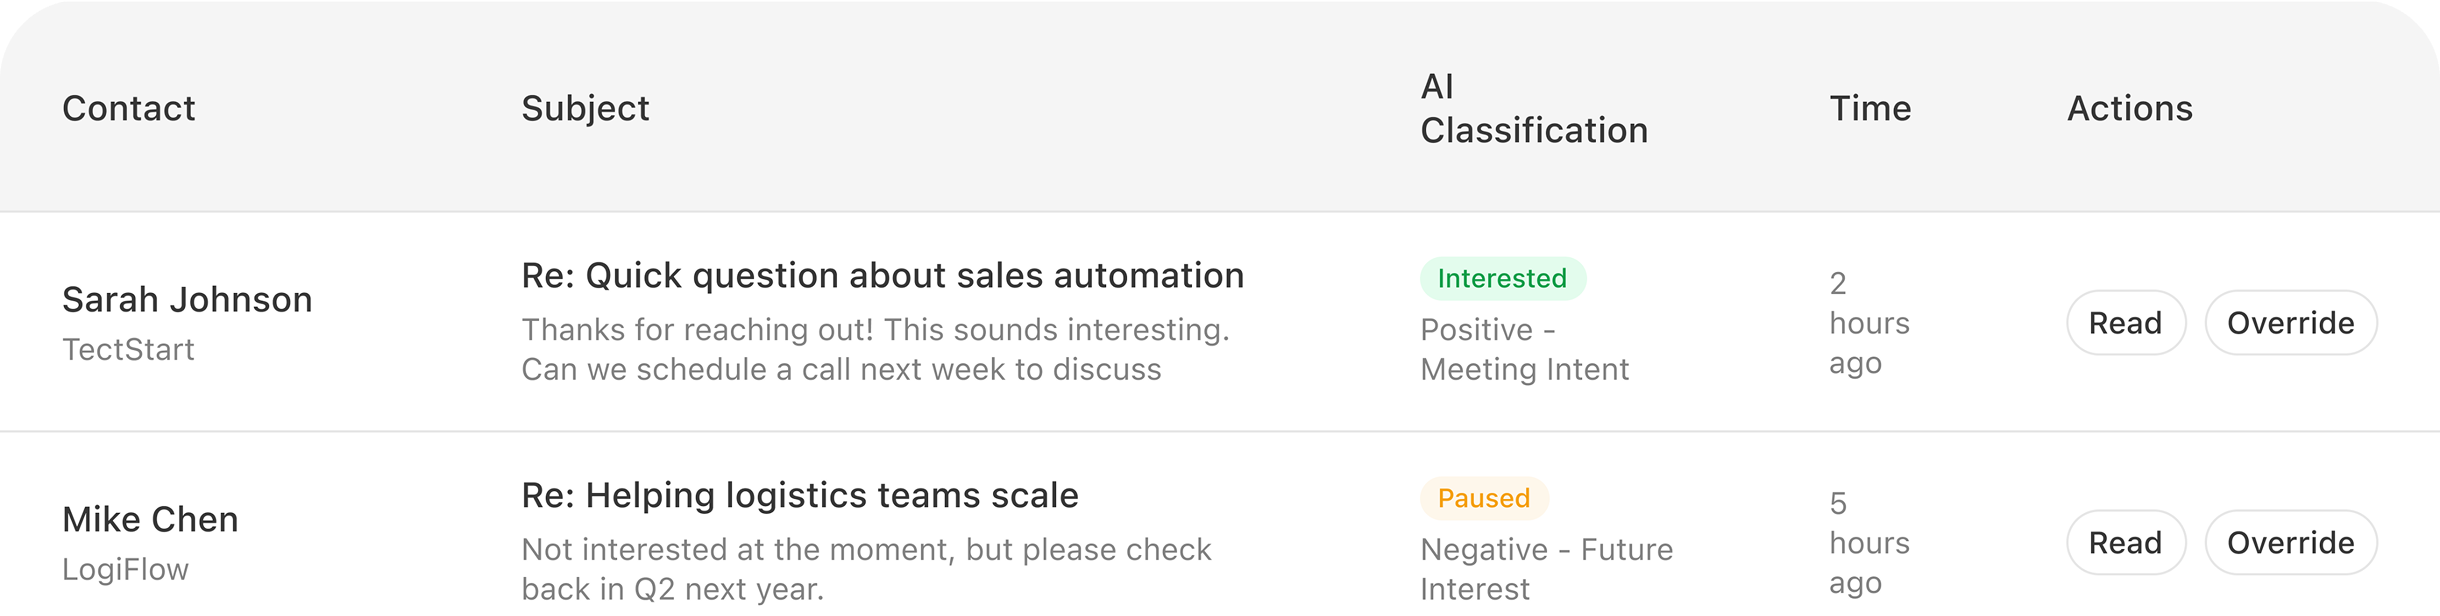Override the classification for Sarah Johnson
Screen dimensions: 2440x616
[x=2290, y=323]
